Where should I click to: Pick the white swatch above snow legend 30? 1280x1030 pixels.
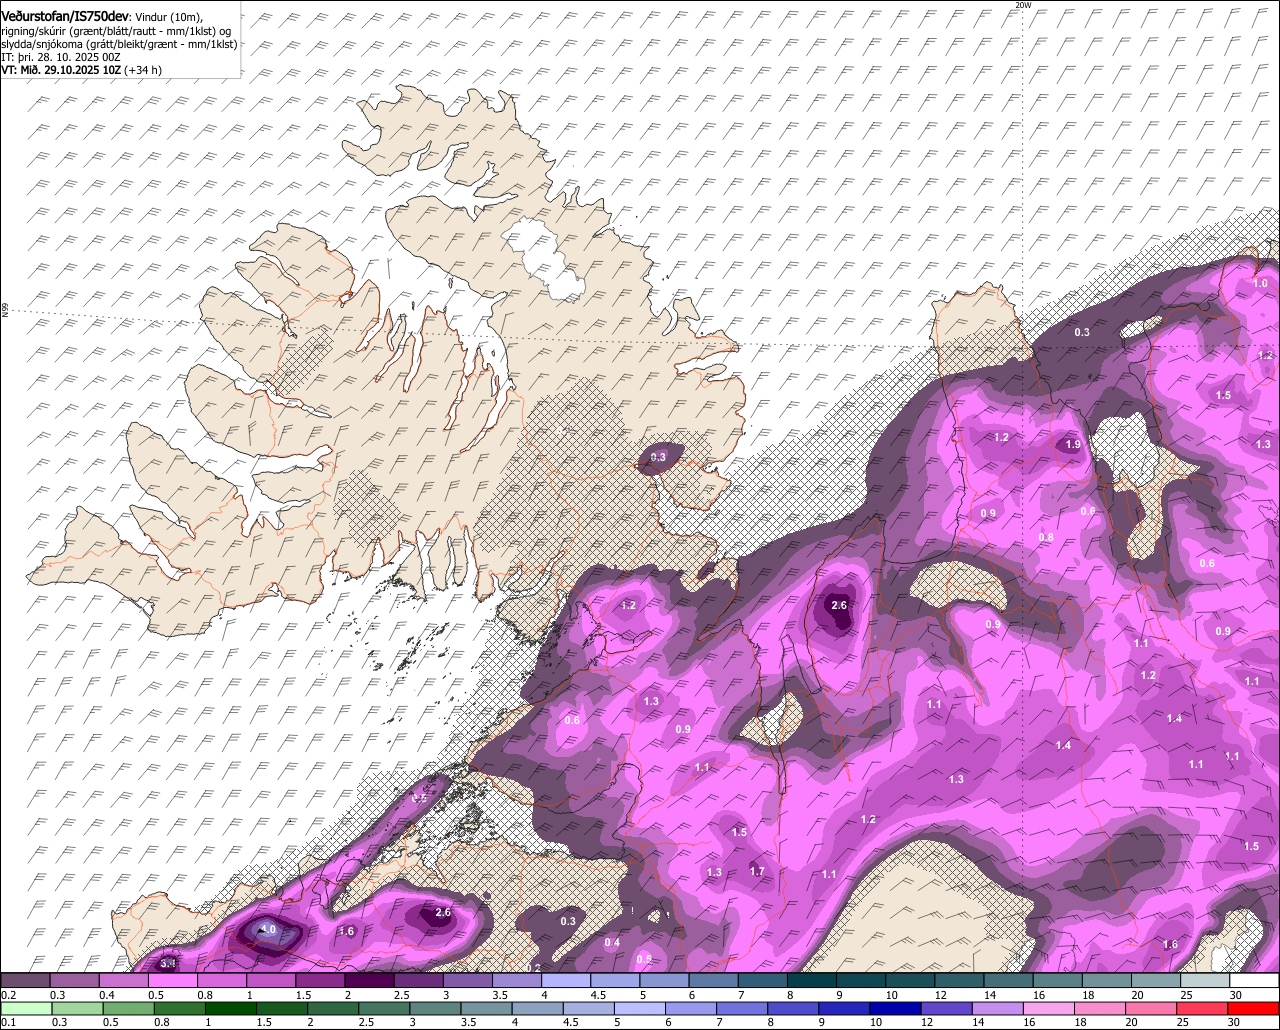[1255, 980]
